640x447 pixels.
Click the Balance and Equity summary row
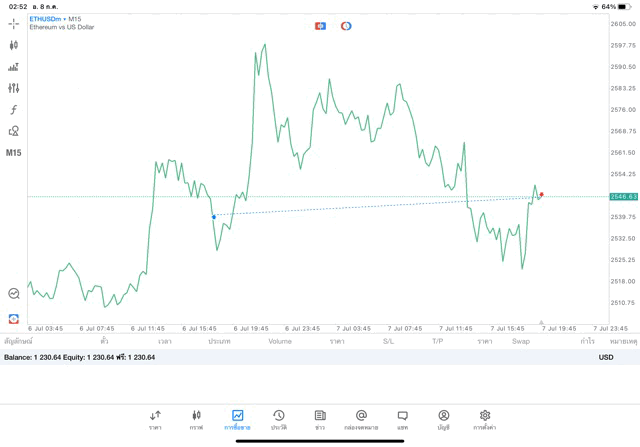point(80,357)
